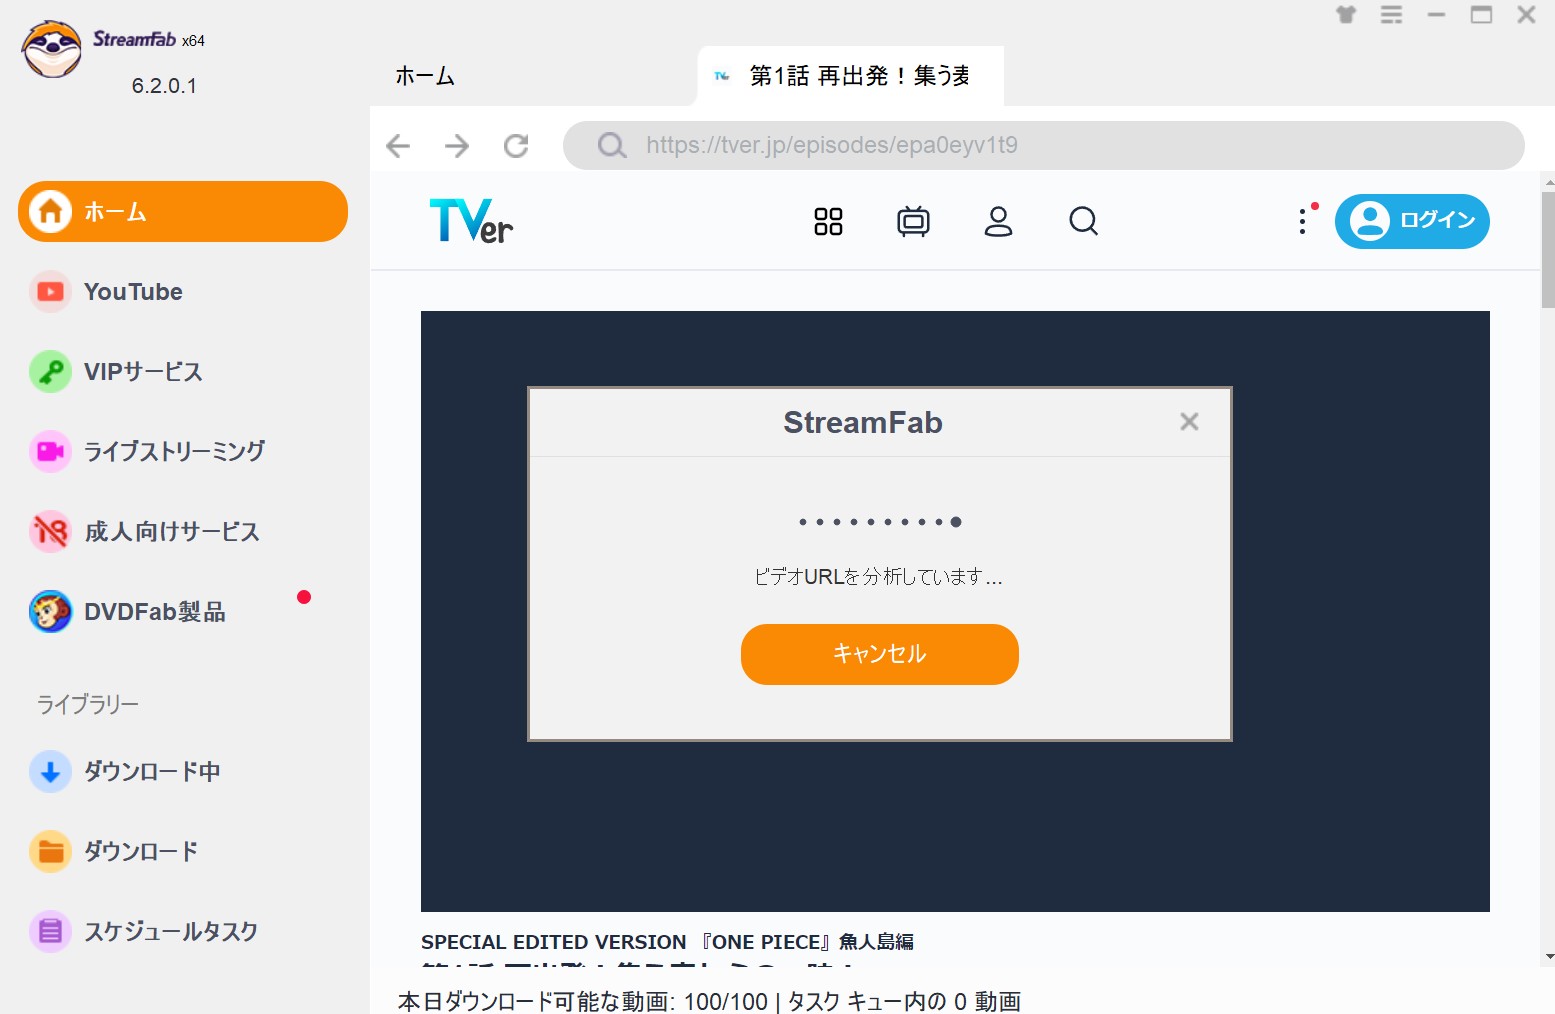
Task: Click the ライブラリー section label
Action: point(88,705)
